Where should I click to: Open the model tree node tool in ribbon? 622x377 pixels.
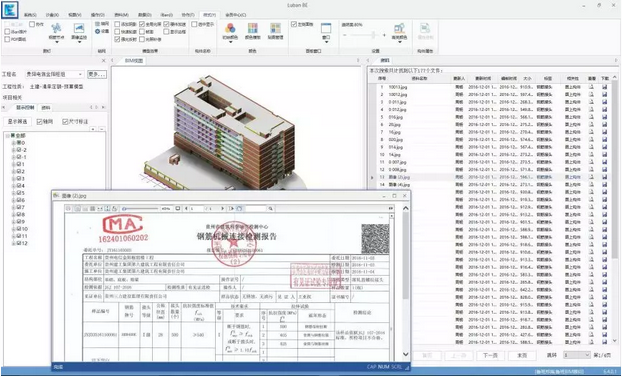(x=56, y=31)
